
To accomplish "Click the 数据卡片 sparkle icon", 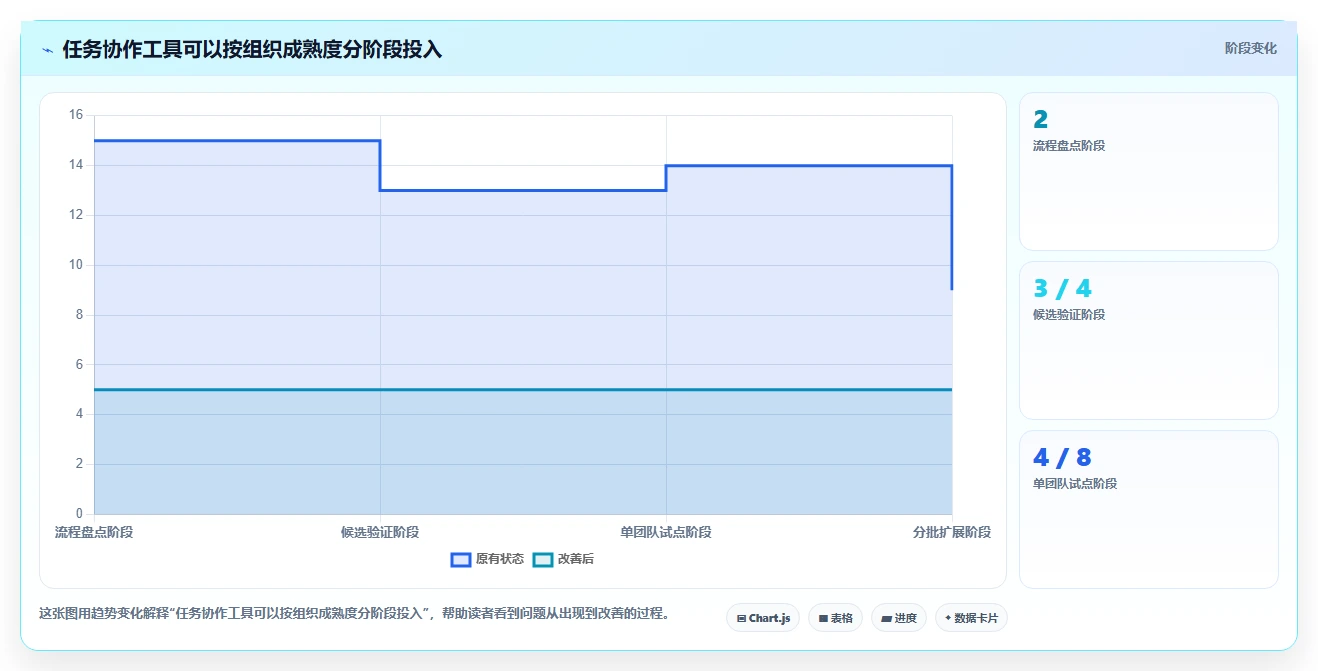I will pos(948,618).
